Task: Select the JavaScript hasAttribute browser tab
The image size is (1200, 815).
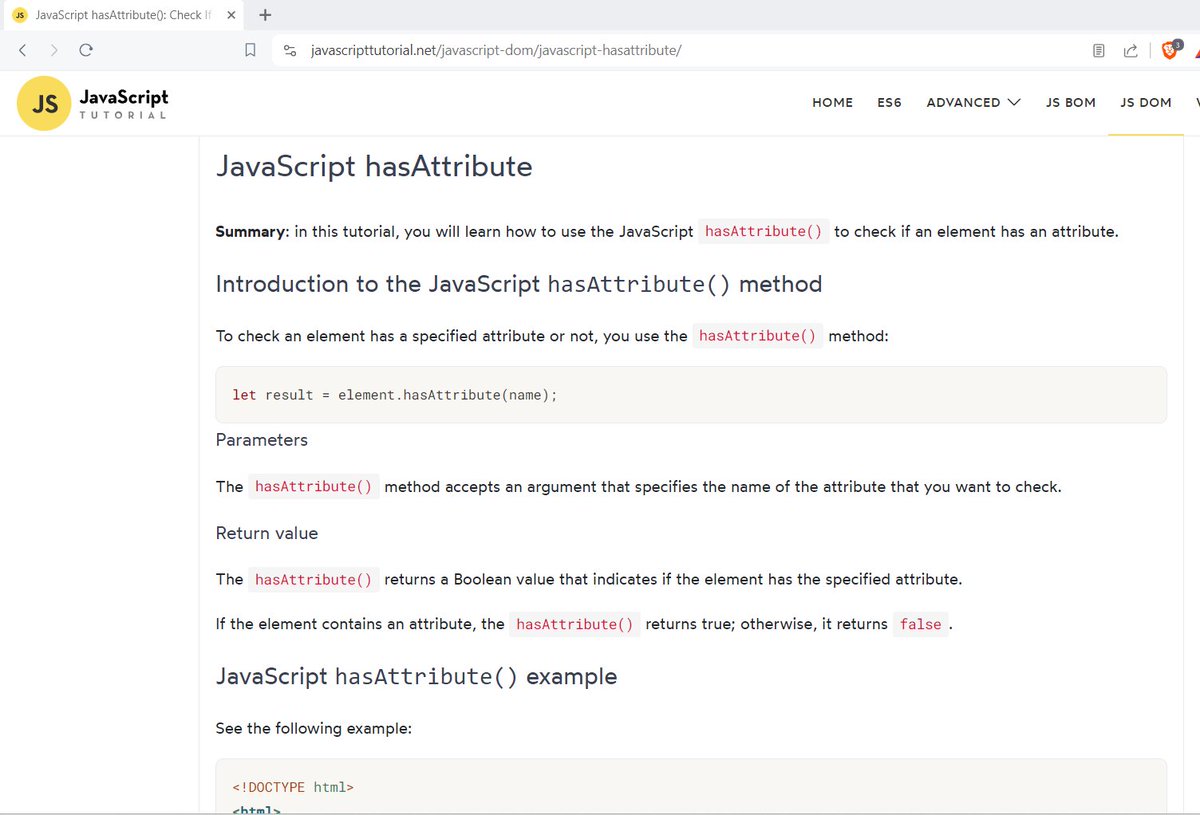Action: 123,15
